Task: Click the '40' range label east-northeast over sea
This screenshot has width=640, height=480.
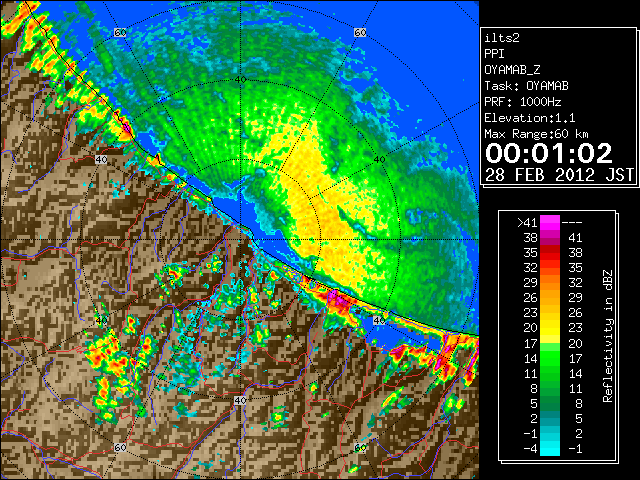Action: (x=379, y=160)
